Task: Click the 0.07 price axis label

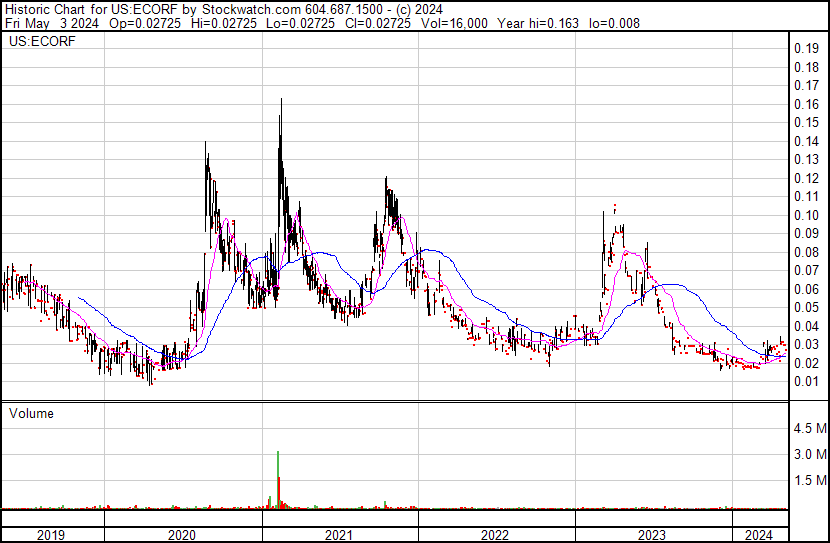Action: pos(807,270)
